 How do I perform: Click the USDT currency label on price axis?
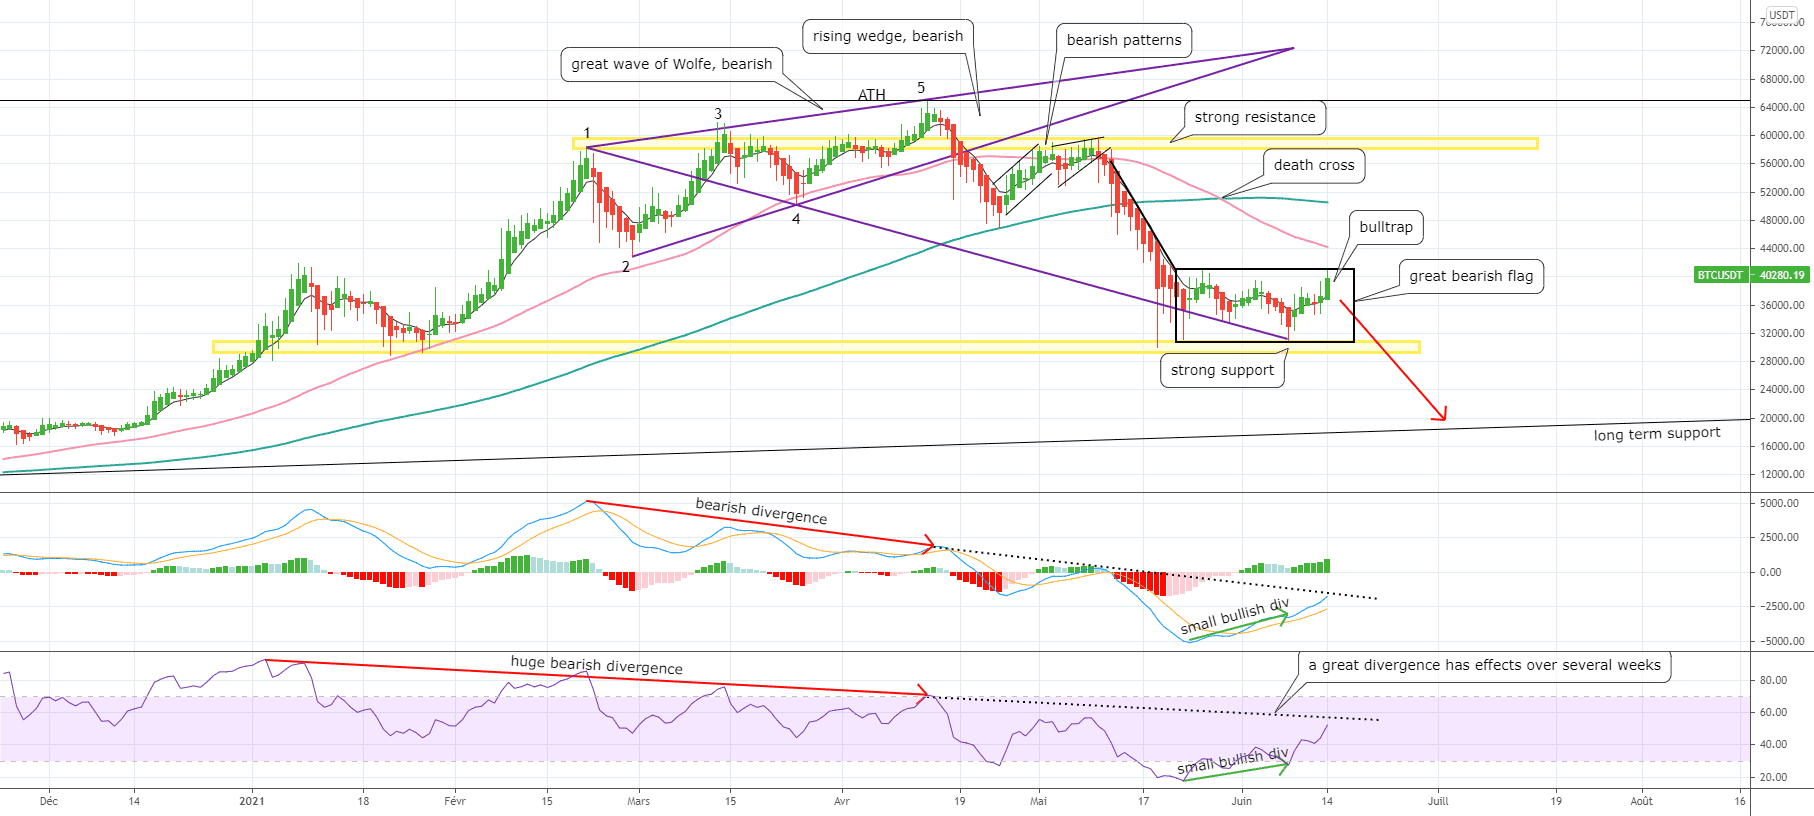tap(1781, 15)
